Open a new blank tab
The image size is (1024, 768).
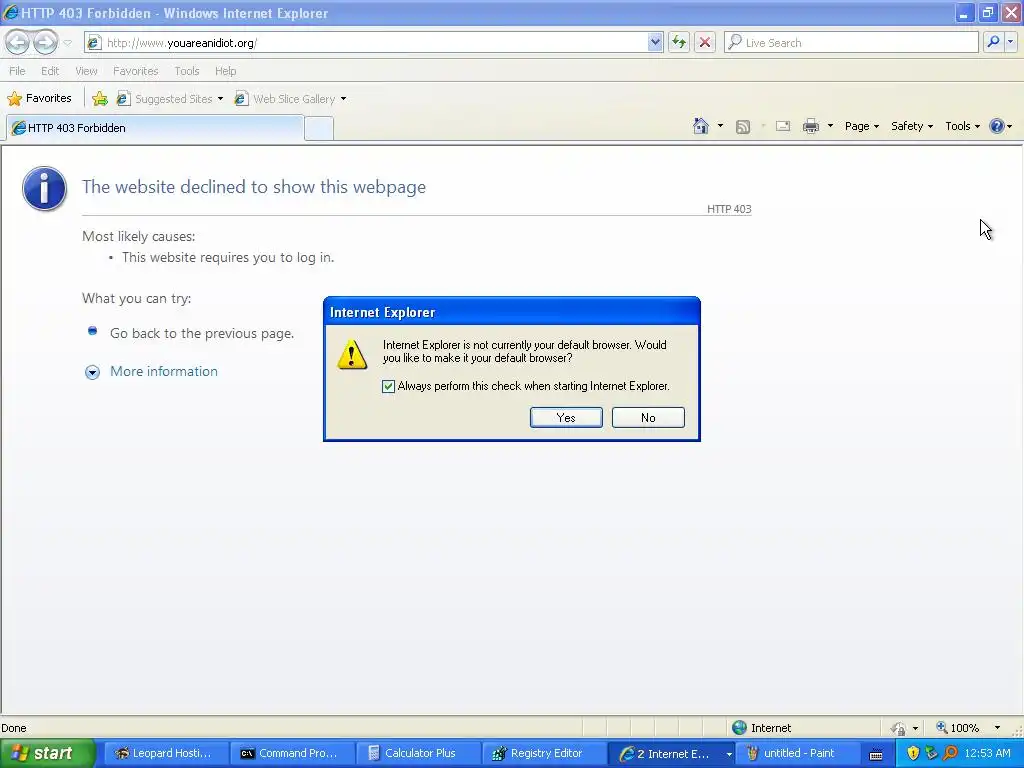click(x=319, y=129)
